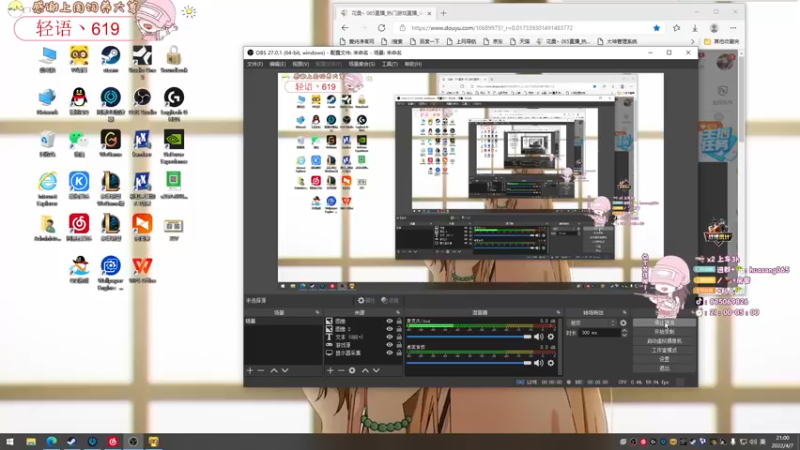Toggle lock on the 显示器采集 source
This screenshot has height=450, width=800.
click(399, 353)
